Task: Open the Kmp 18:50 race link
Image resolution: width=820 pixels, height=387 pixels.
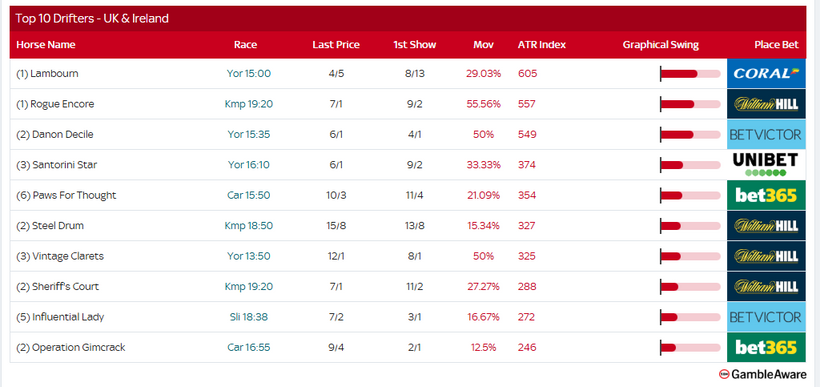Action: 249,226
